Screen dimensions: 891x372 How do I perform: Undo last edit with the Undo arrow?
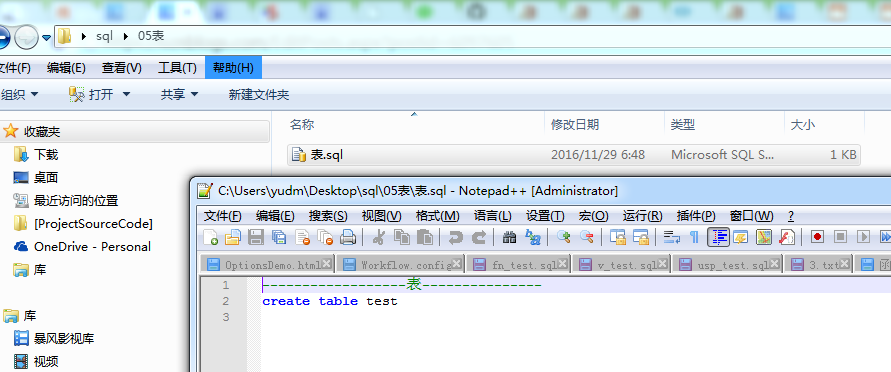click(x=455, y=237)
